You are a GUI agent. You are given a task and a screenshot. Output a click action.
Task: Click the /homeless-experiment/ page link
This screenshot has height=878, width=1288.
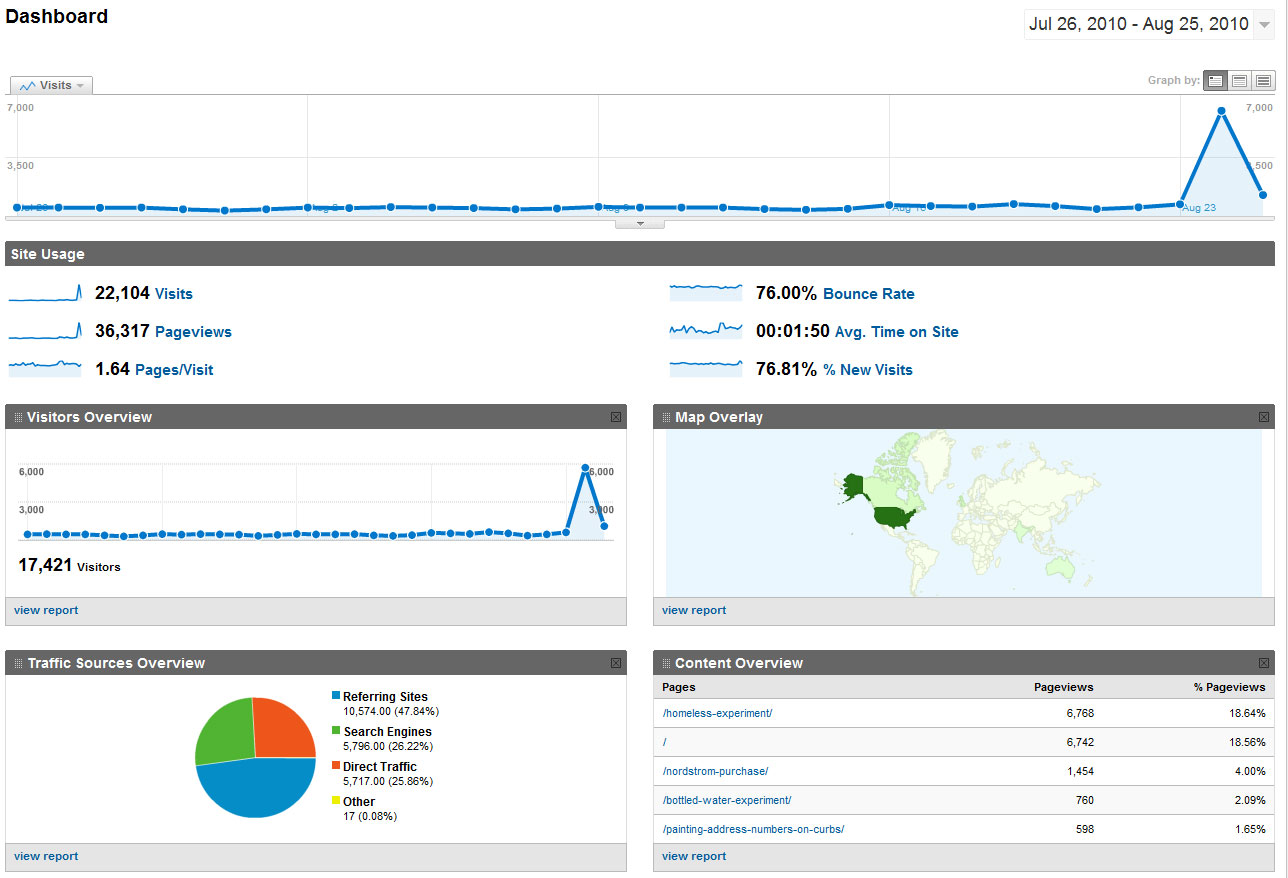tap(717, 714)
